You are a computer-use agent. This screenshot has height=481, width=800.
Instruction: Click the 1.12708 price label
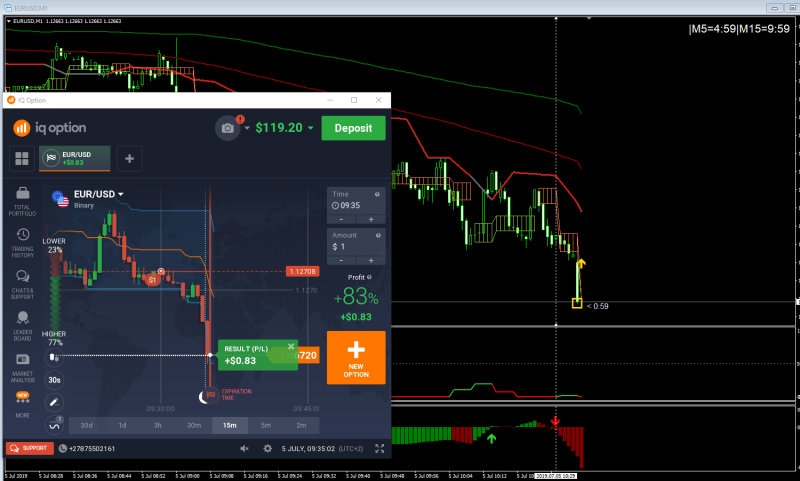point(303,271)
